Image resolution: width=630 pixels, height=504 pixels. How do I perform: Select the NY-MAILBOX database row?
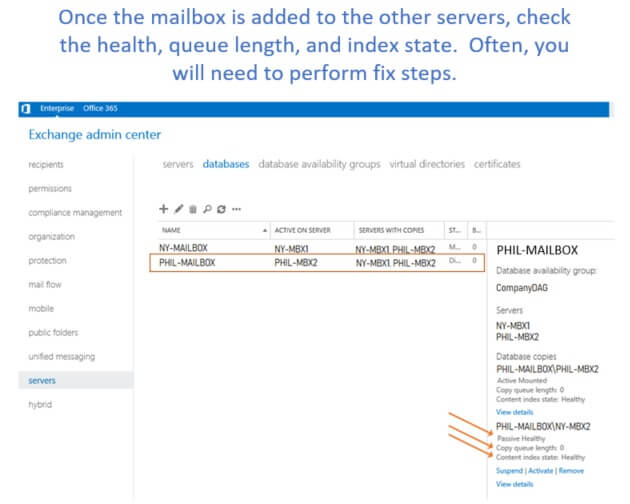click(317, 248)
